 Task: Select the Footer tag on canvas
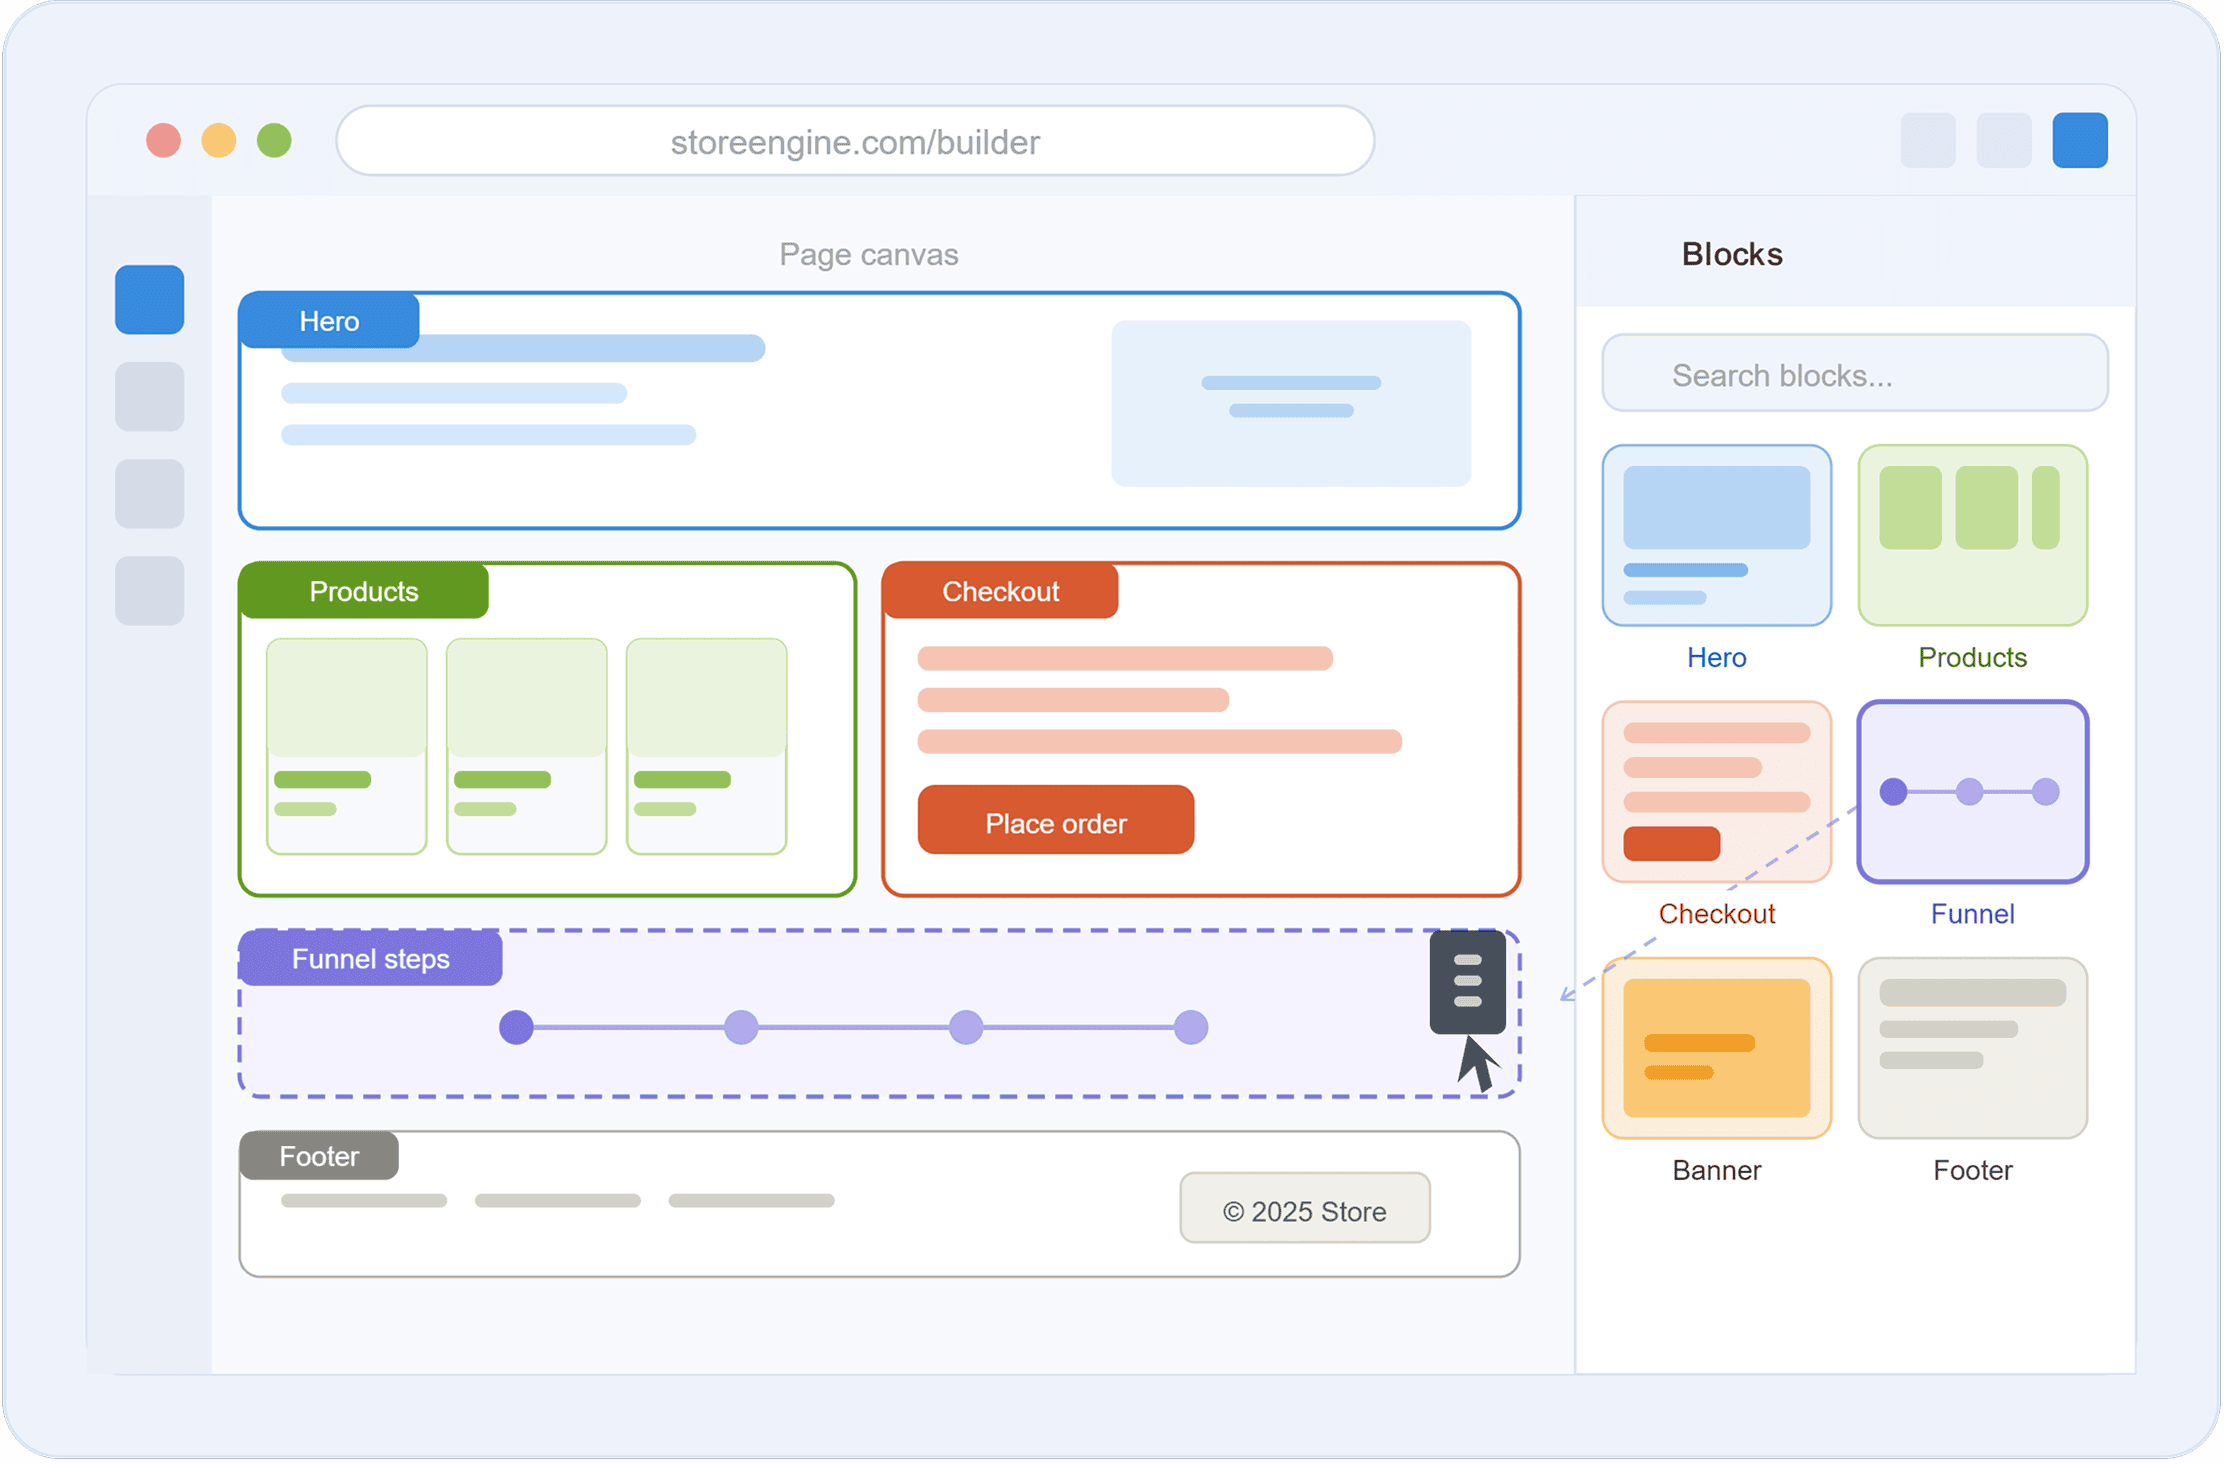pyautogui.click(x=319, y=1156)
